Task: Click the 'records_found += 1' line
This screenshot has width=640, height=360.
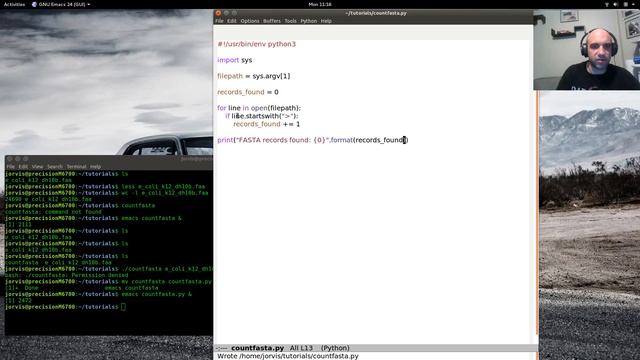Action: pyautogui.click(x=267, y=124)
